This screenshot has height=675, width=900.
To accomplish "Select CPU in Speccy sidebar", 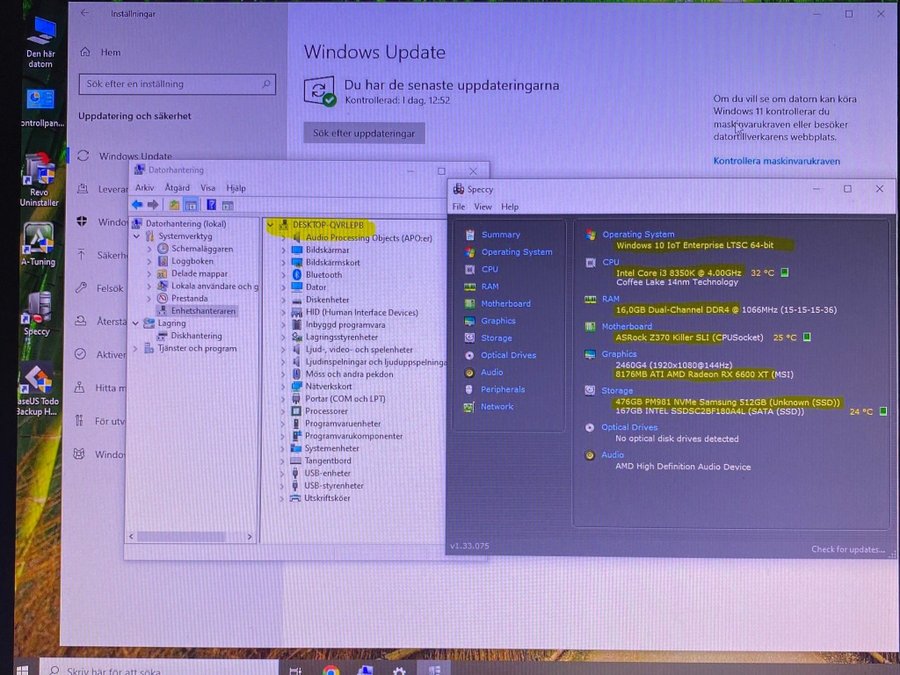I will [490, 269].
